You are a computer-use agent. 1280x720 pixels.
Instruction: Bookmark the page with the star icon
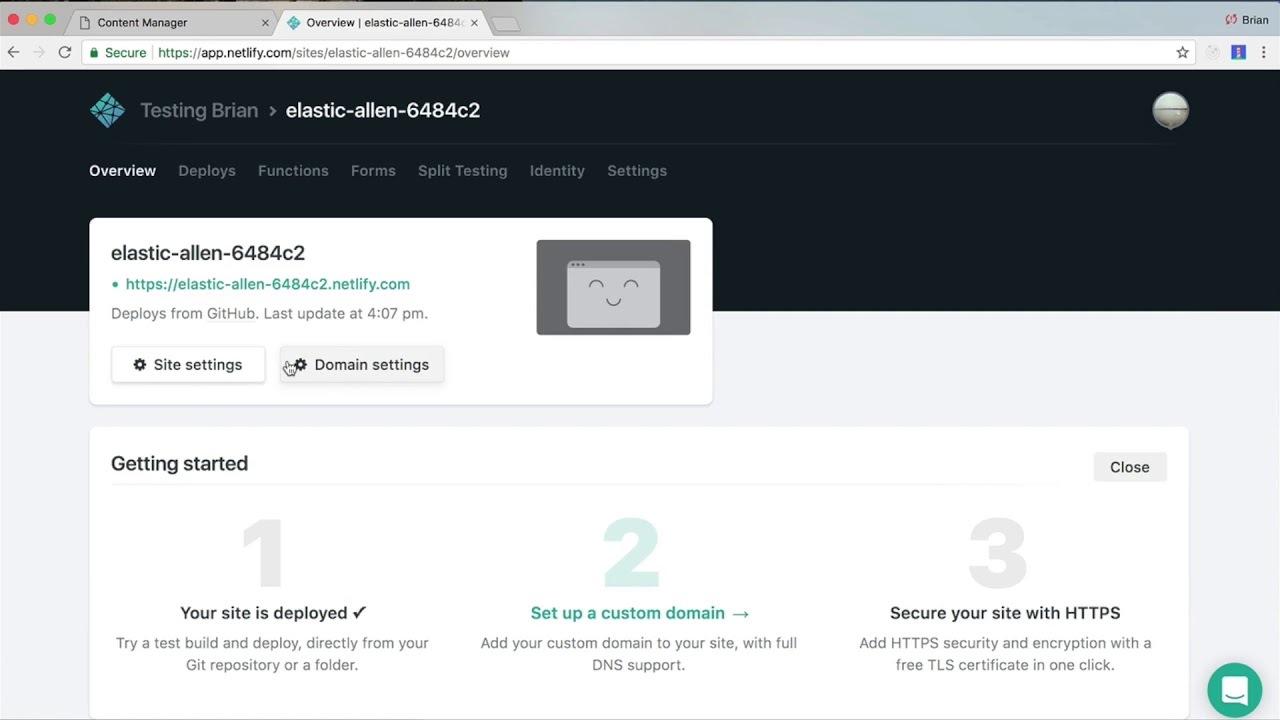(x=1182, y=52)
